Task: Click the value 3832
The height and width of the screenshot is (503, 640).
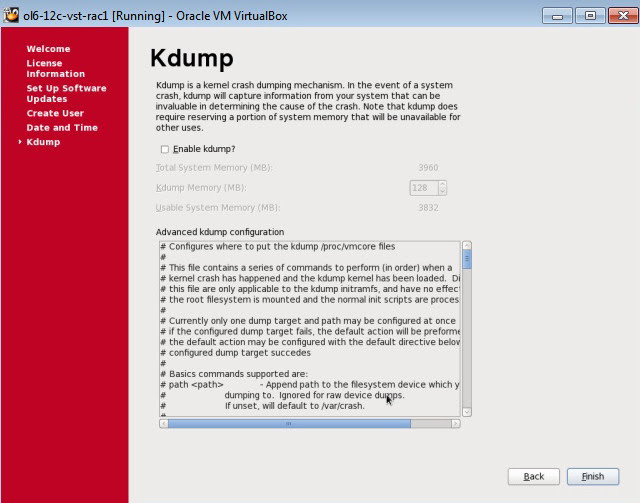Action: [428, 208]
